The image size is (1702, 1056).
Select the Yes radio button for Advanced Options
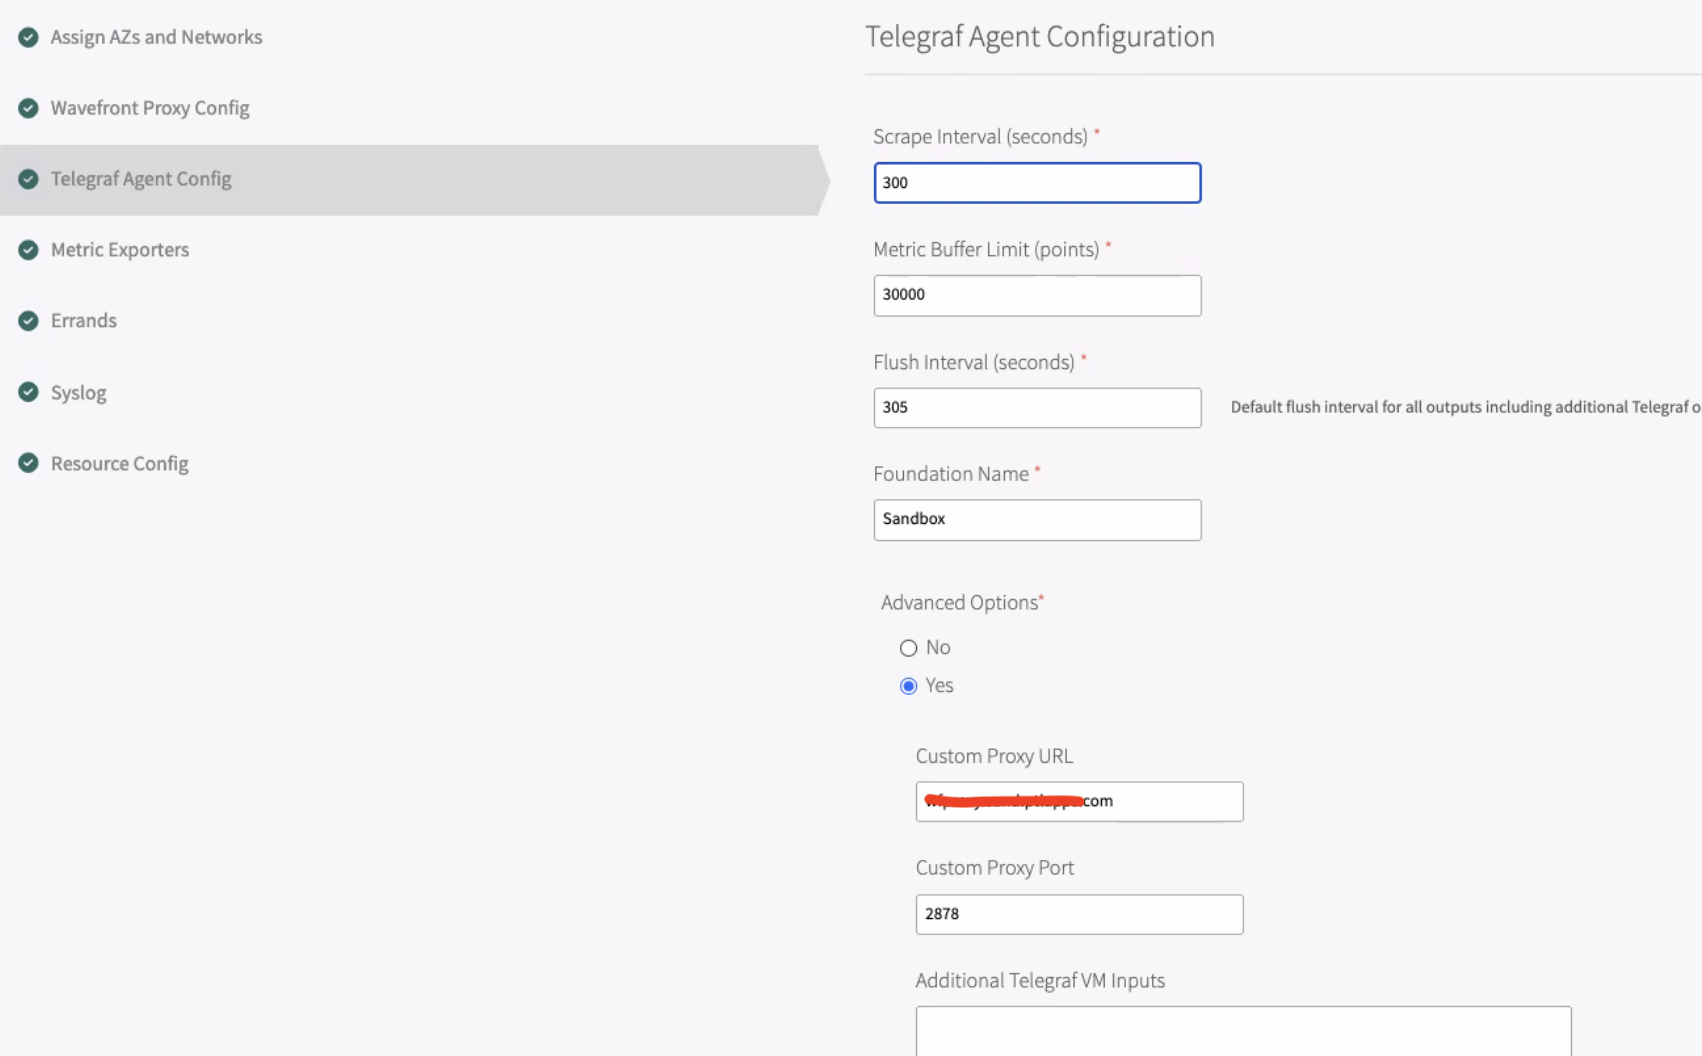point(908,686)
